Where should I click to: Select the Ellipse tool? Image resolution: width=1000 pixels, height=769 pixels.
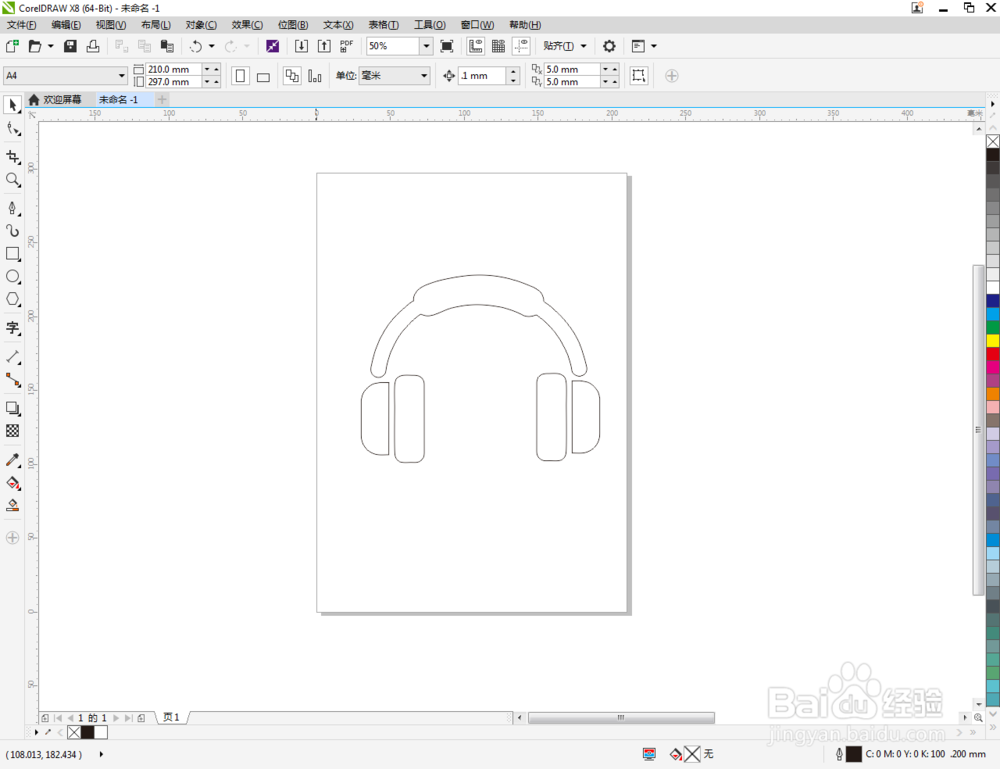point(12,276)
